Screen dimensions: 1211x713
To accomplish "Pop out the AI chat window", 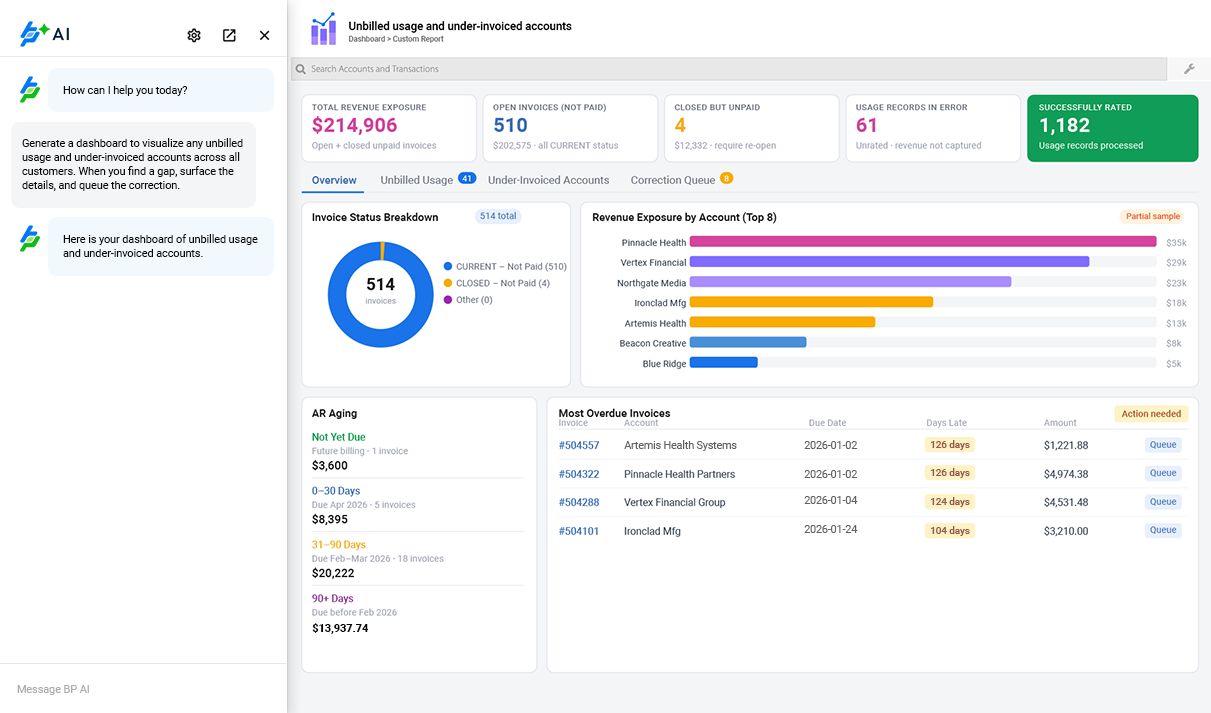I will click(229, 35).
